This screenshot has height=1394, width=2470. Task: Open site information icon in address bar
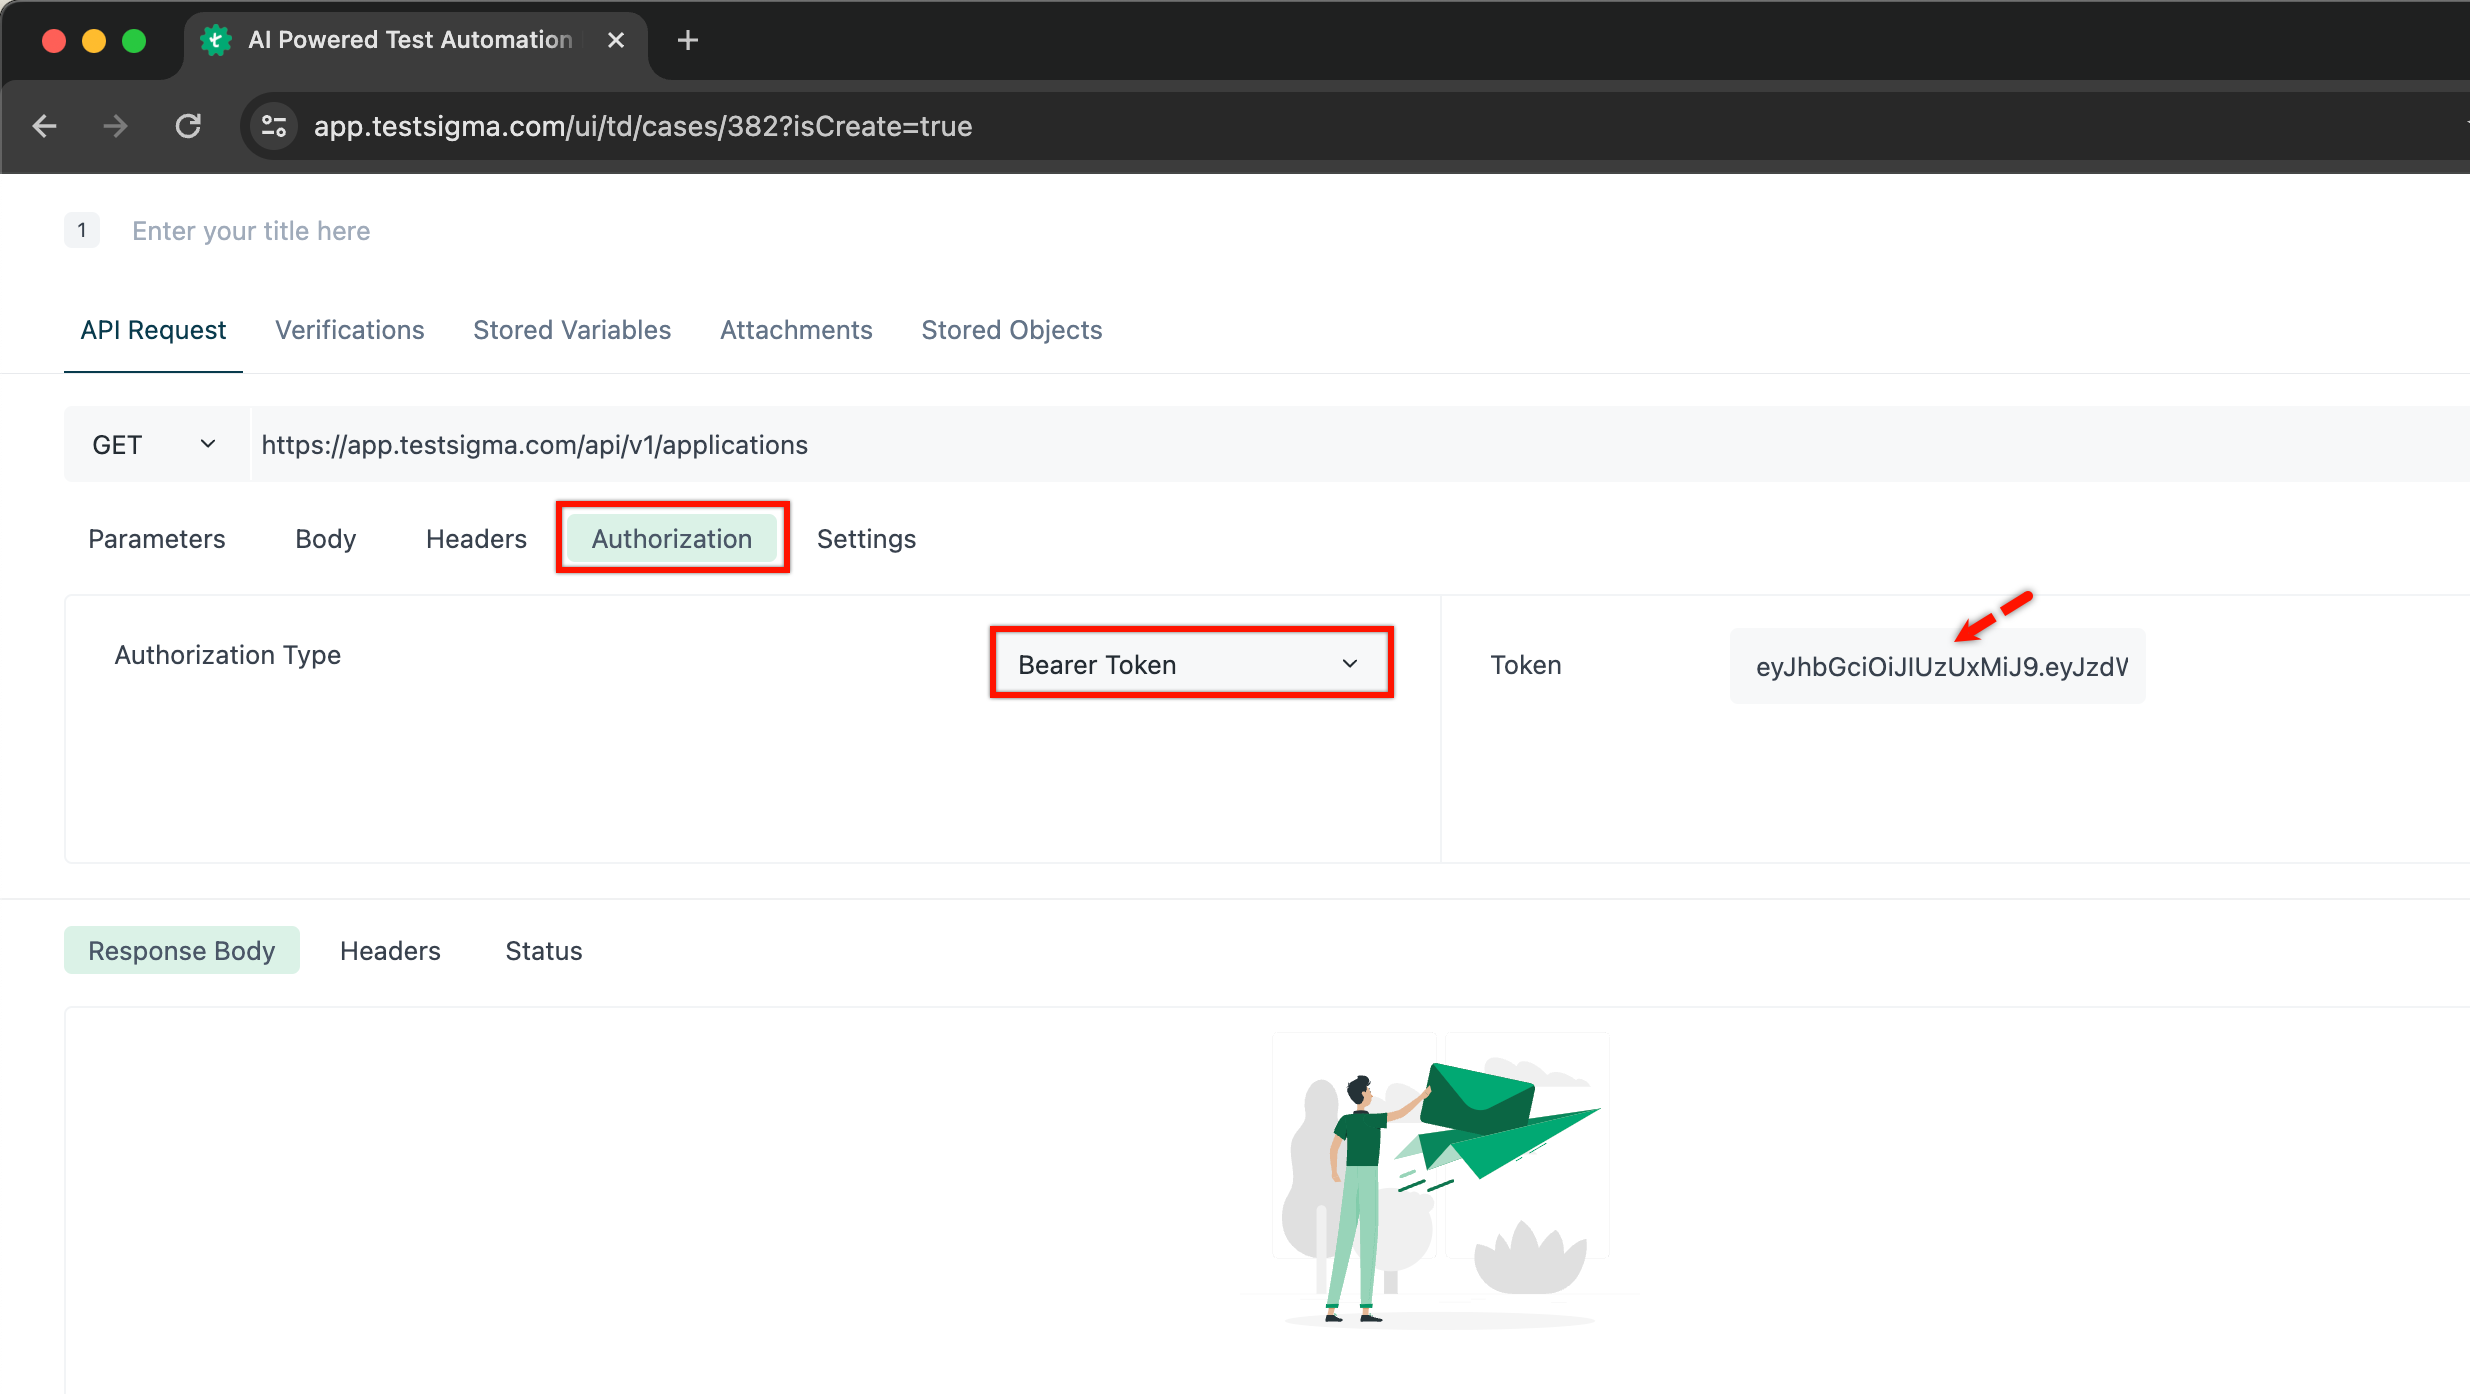click(274, 126)
